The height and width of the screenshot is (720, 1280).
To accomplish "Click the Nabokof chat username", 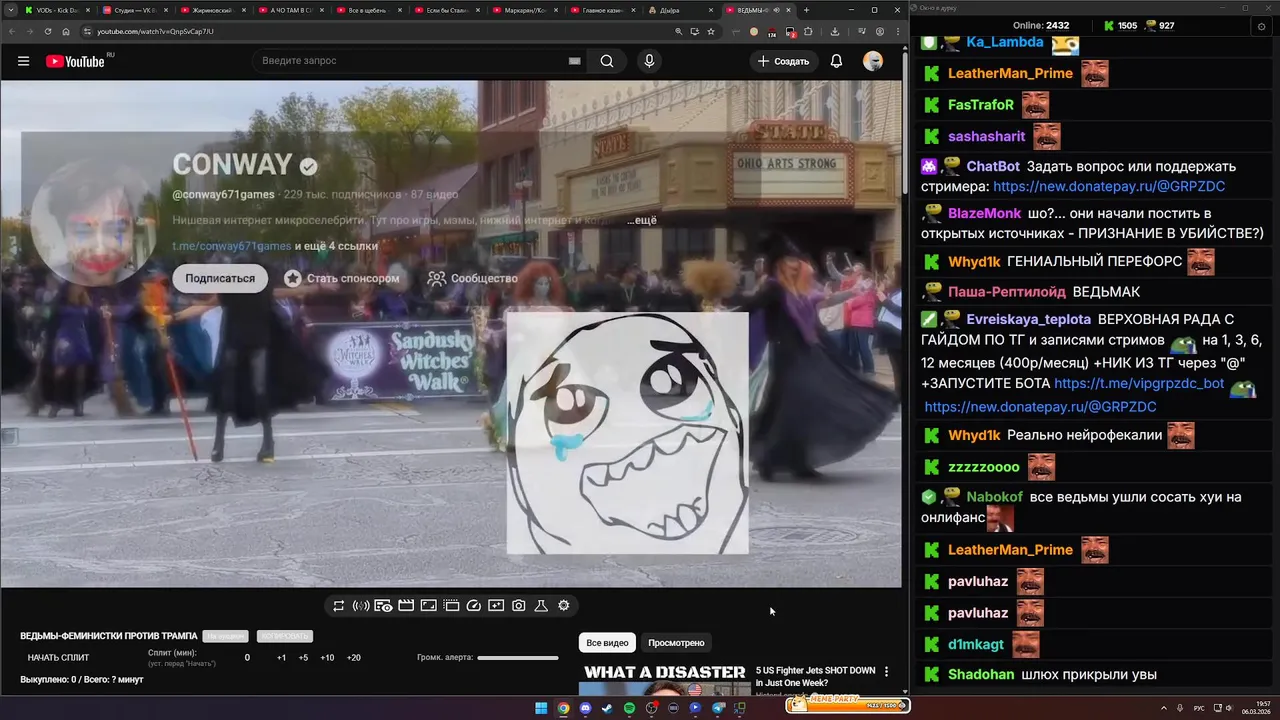I will click(994, 497).
